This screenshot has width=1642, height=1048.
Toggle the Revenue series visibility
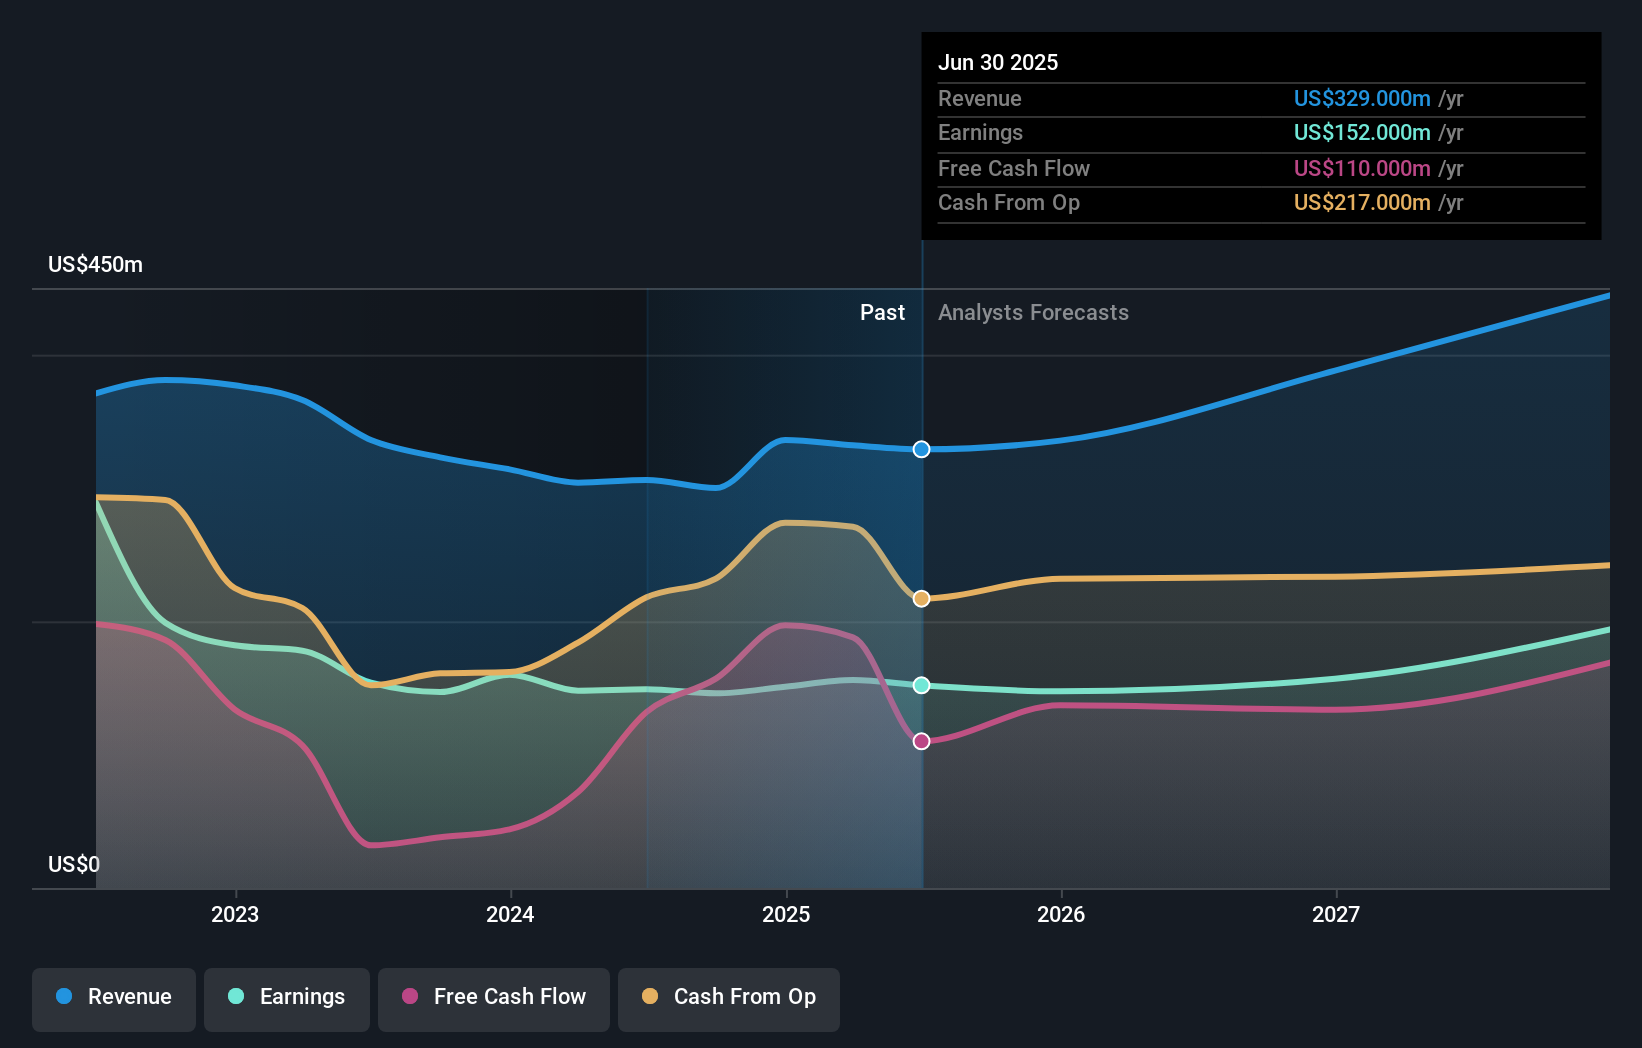click(113, 997)
